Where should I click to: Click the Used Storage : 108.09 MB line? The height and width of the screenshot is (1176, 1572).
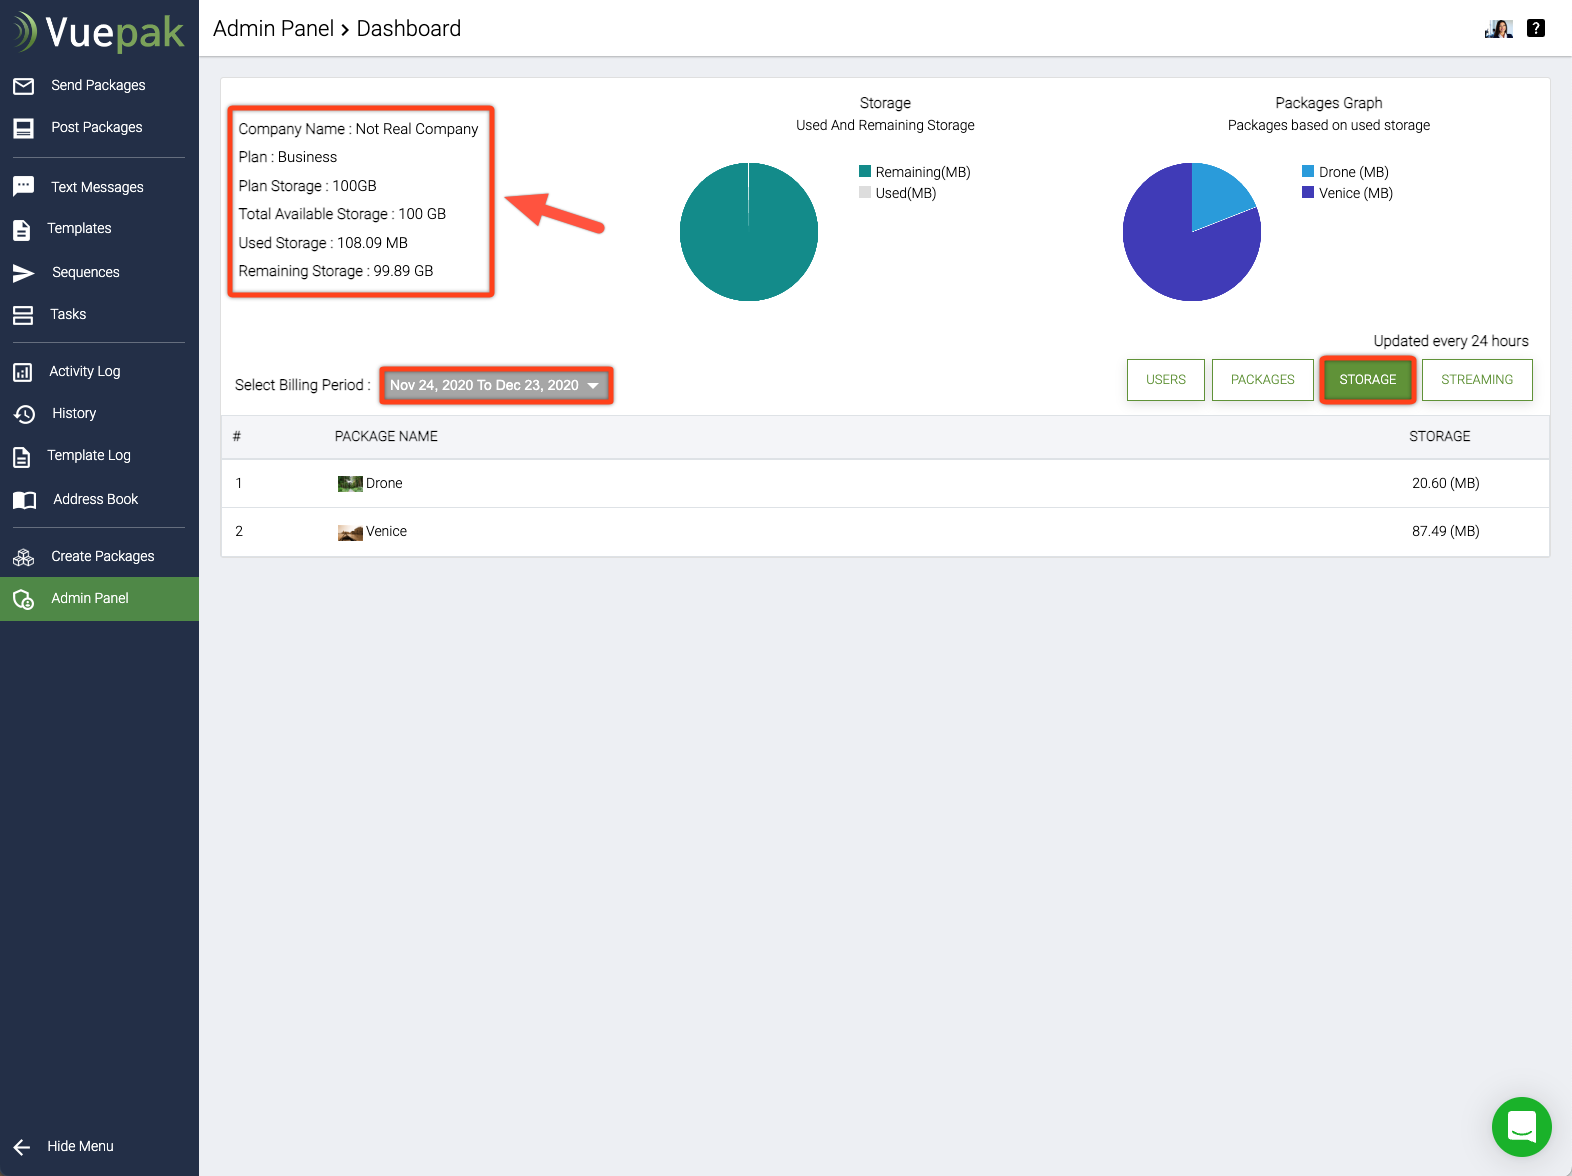[323, 243]
